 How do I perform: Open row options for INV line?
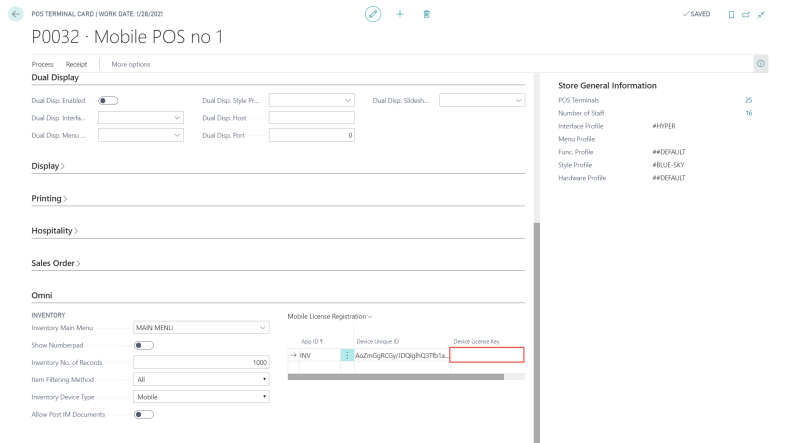[347, 355]
